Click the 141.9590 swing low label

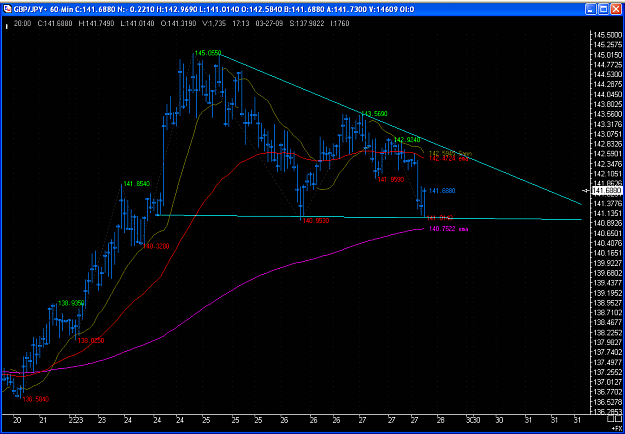point(391,180)
